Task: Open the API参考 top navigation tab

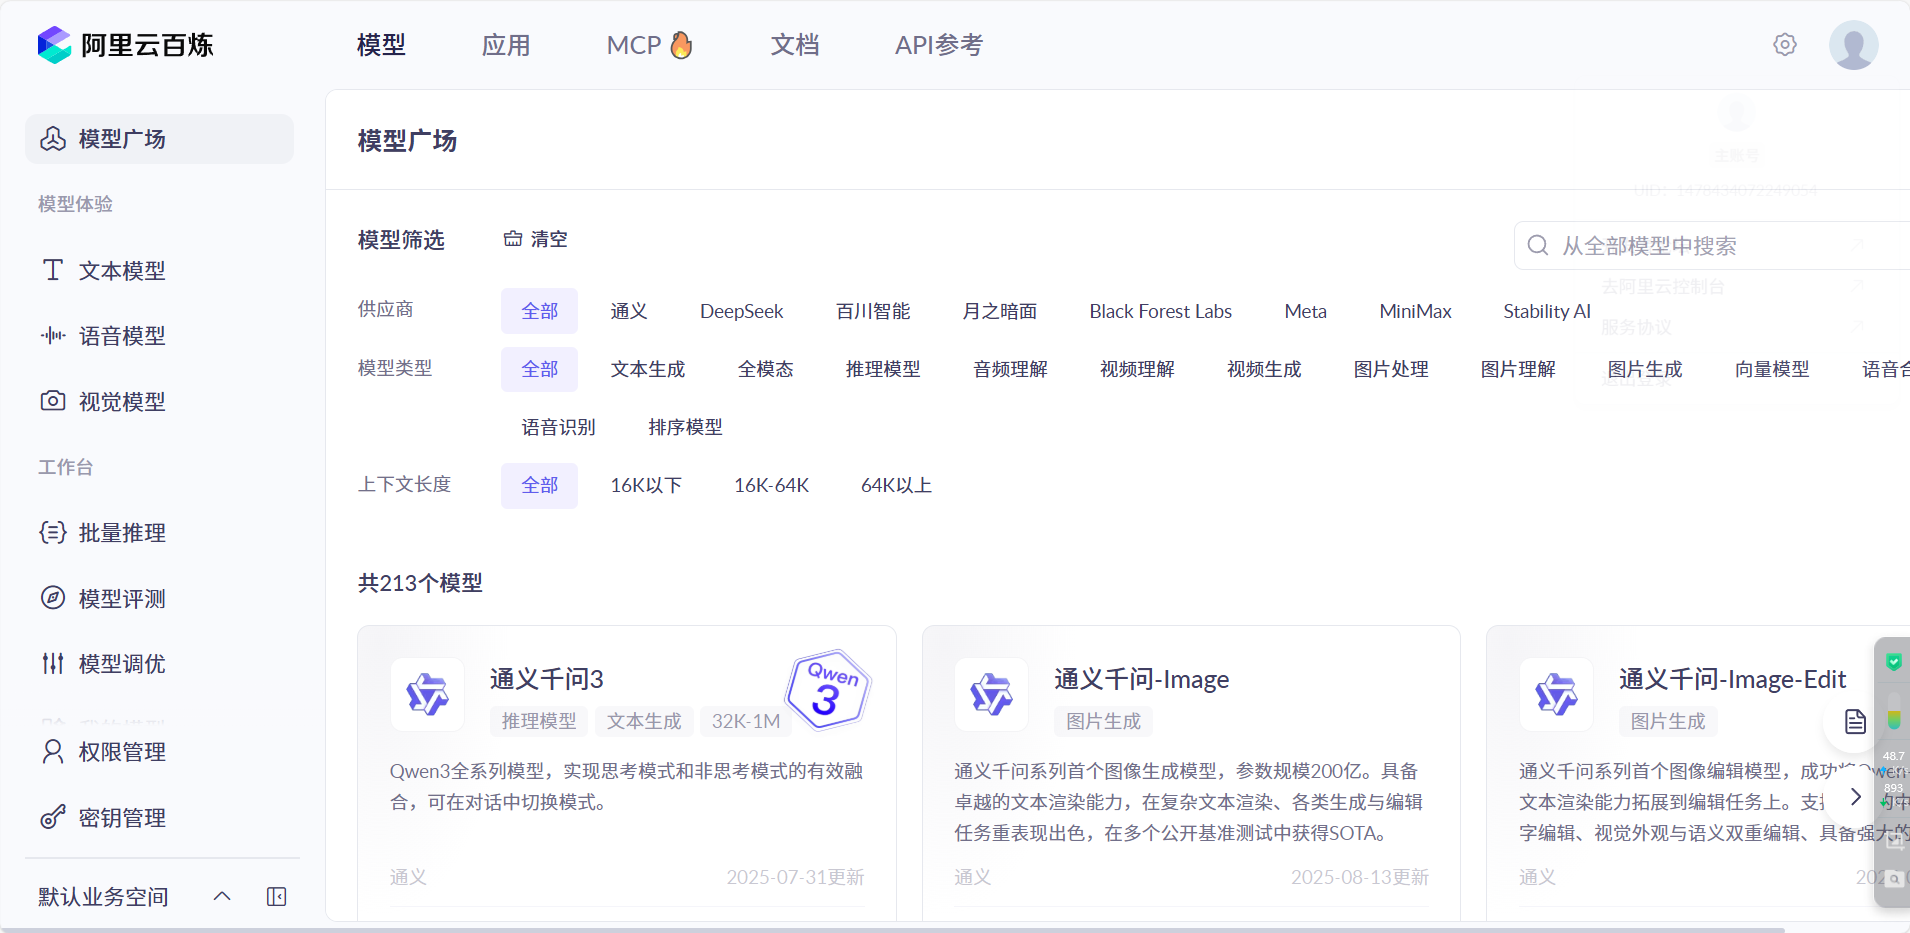Action: tap(939, 45)
